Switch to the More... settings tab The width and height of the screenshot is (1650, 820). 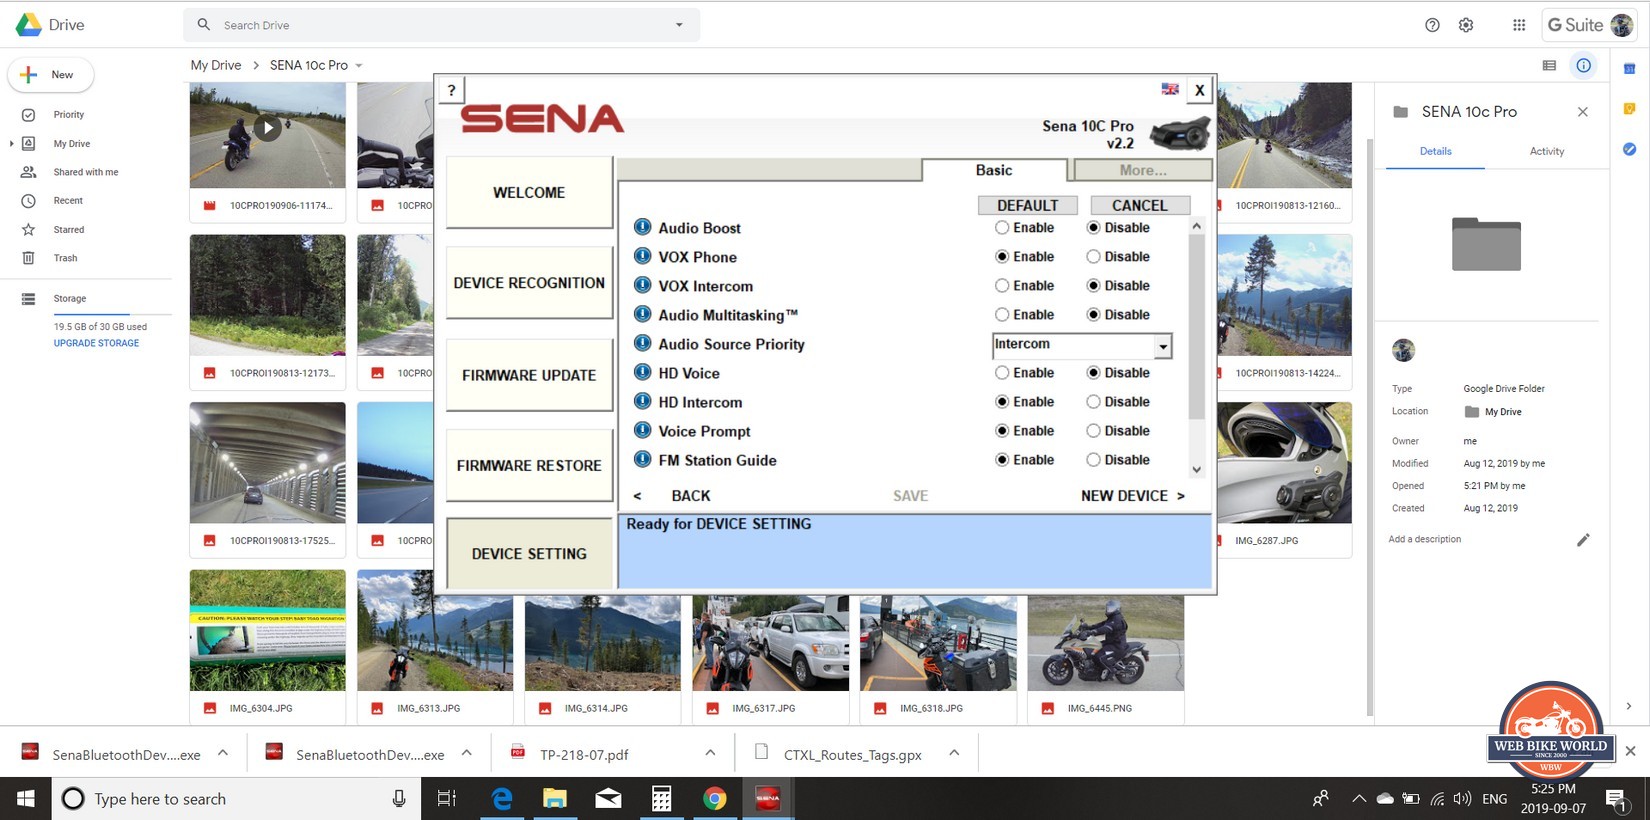coord(1142,170)
